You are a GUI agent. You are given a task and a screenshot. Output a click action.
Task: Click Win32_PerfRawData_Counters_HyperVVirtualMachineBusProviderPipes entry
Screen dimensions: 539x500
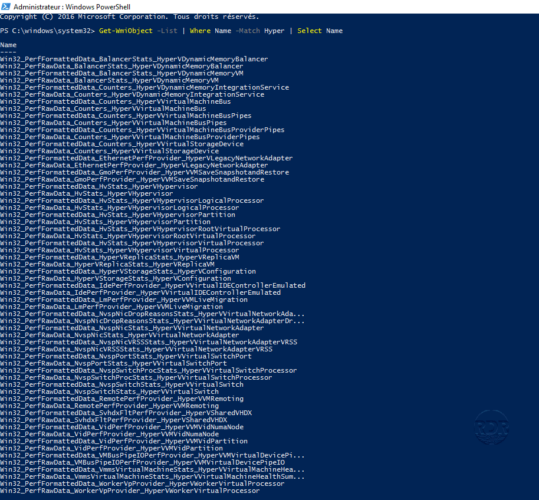[x=130, y=137]
